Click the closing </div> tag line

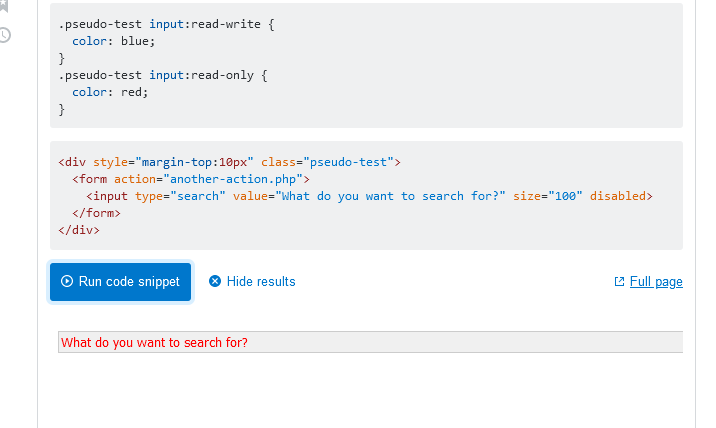click(79, 230)
